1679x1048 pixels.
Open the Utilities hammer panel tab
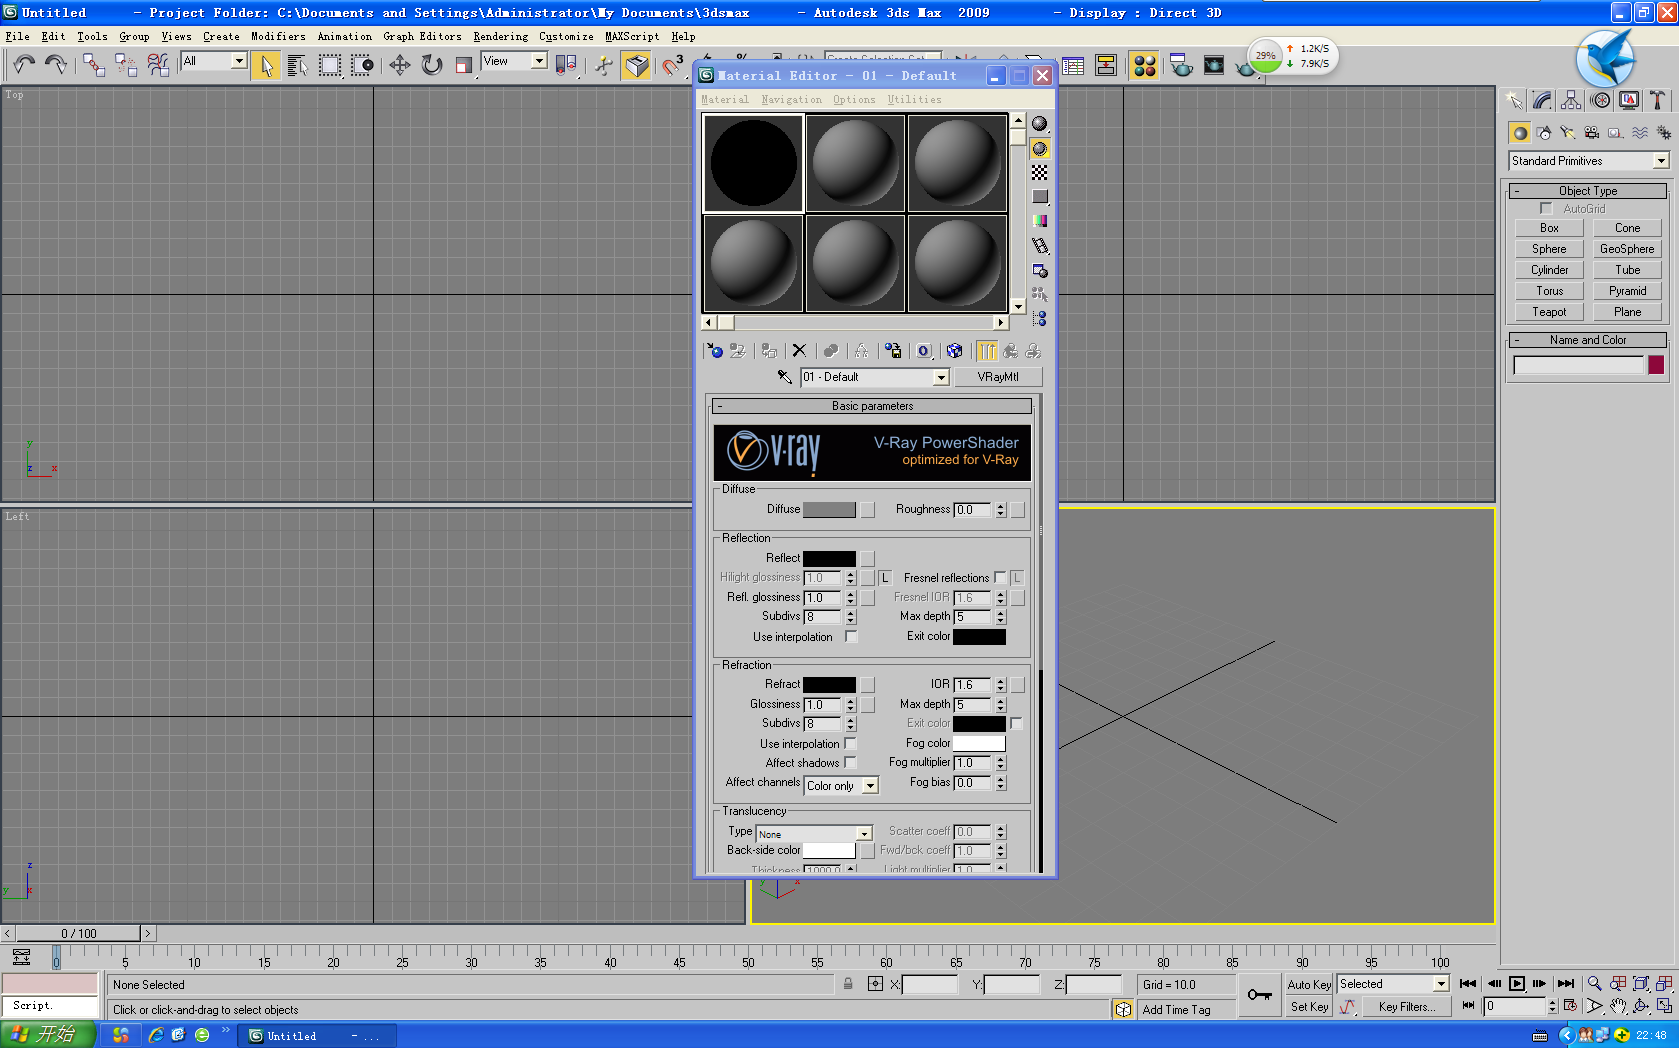click(1658, 100)
